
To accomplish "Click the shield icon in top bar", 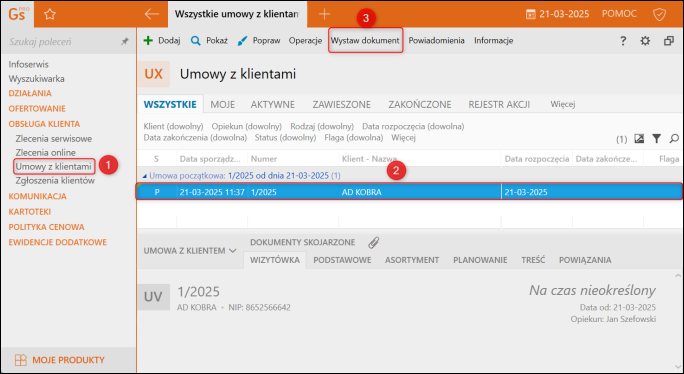I will [x=659, y=14].
